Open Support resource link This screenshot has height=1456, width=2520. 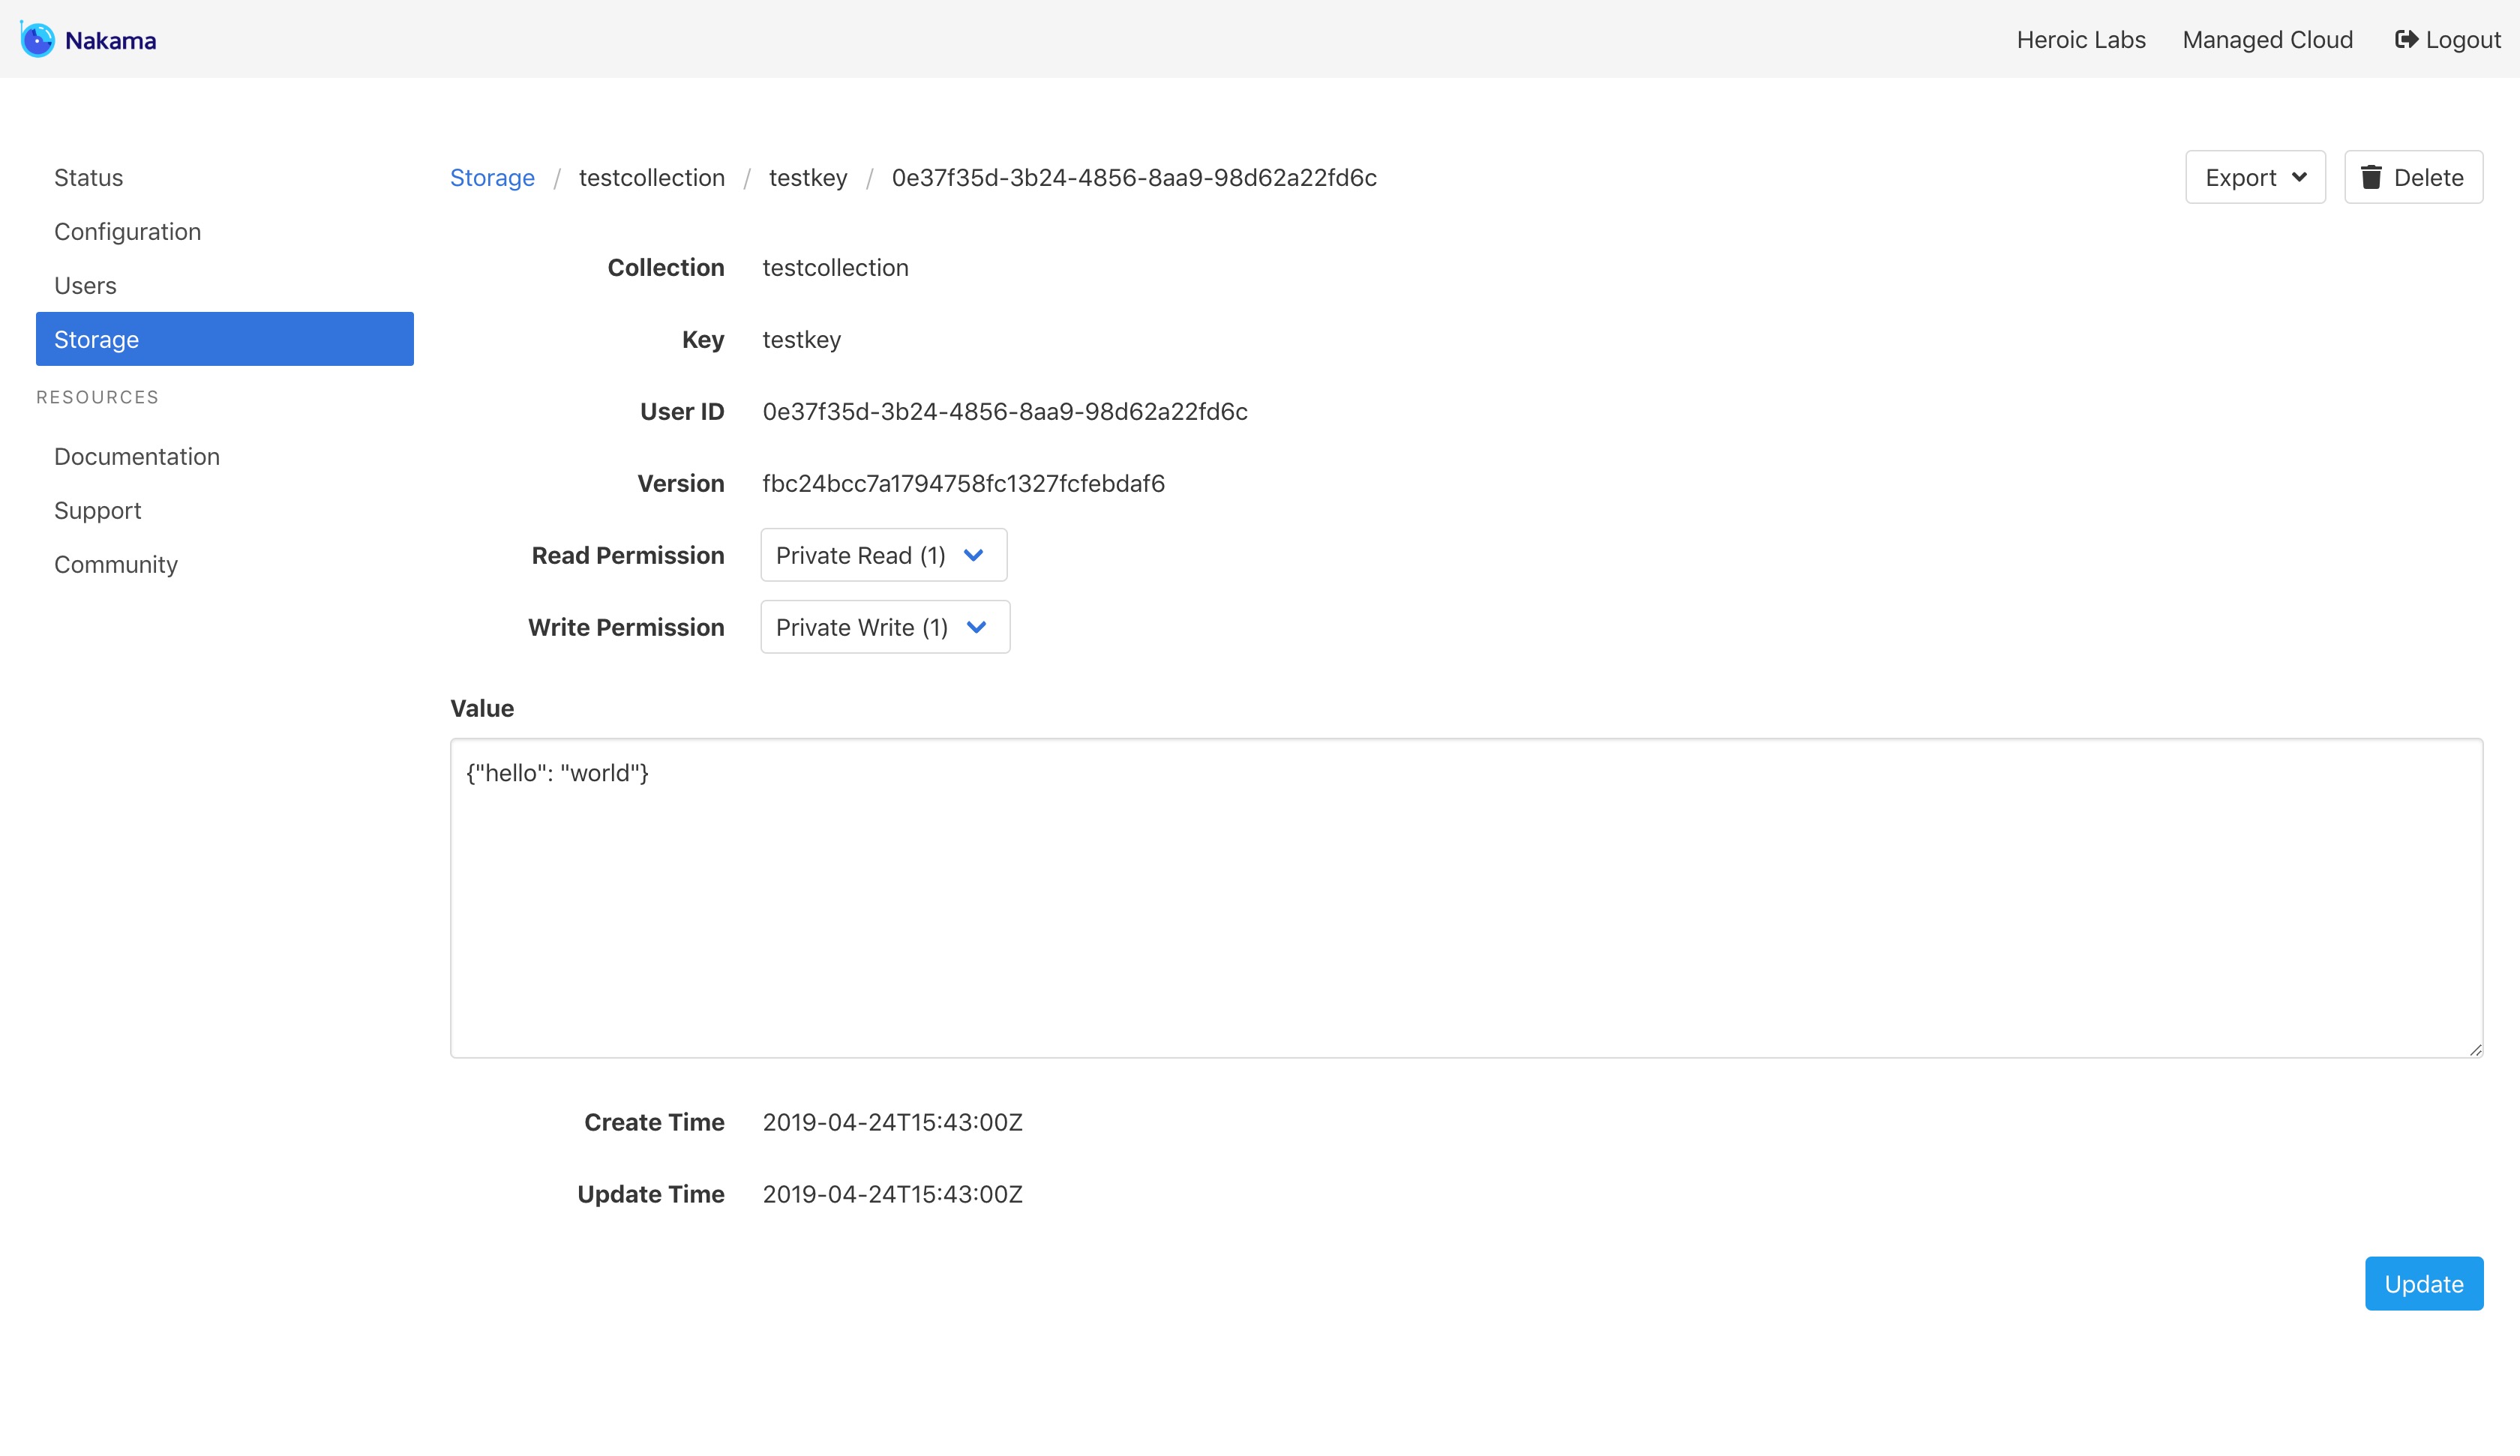point(97,511)
